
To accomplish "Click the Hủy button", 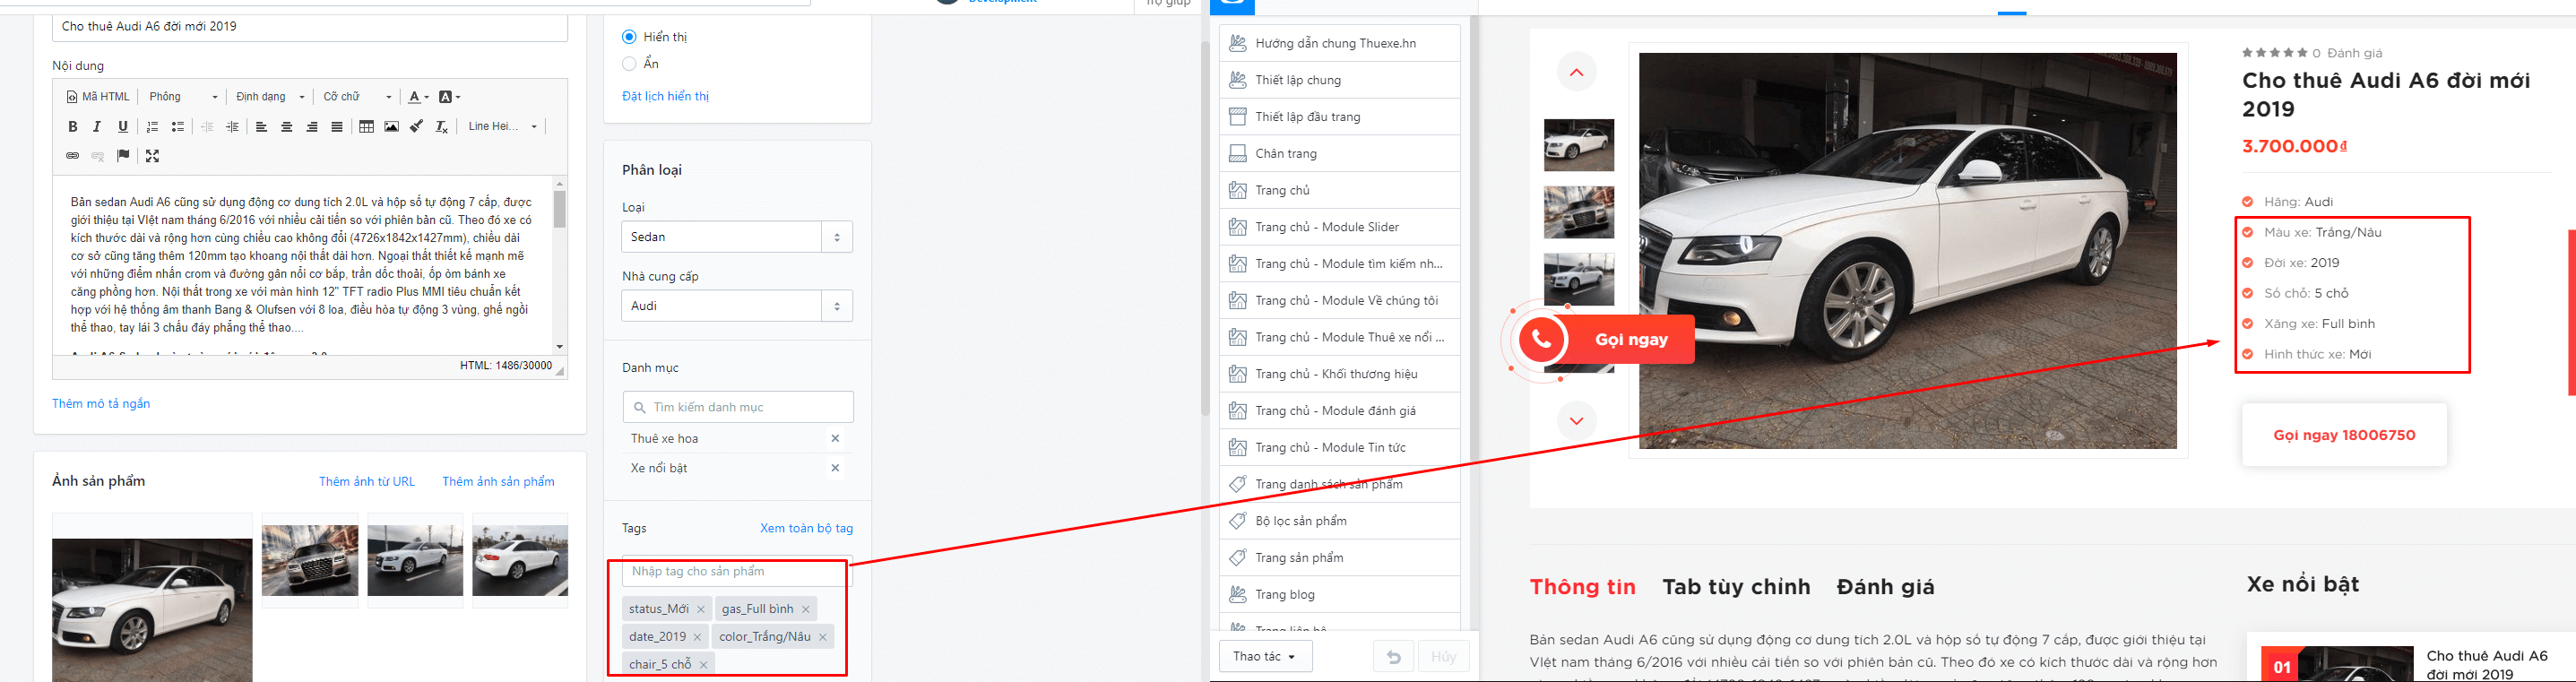I will pyautogui.click(x=1443, y=657).
